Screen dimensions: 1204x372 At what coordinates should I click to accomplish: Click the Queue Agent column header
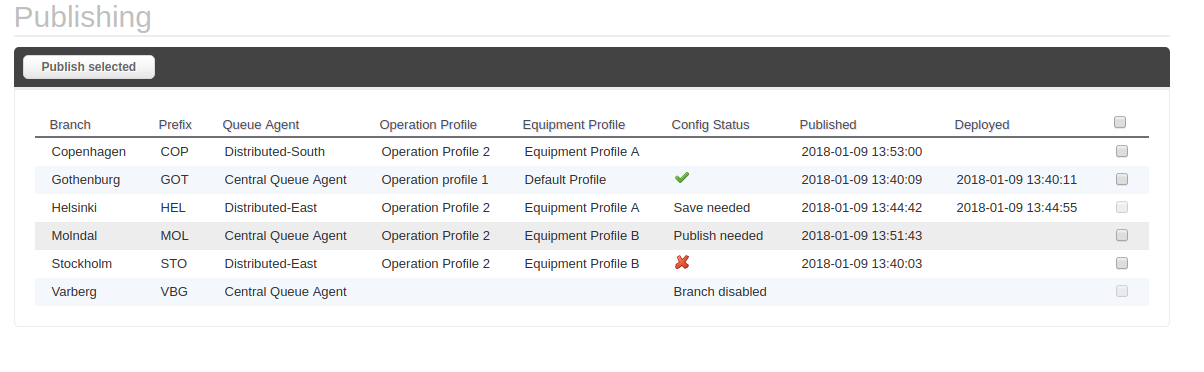pos(261,125)
